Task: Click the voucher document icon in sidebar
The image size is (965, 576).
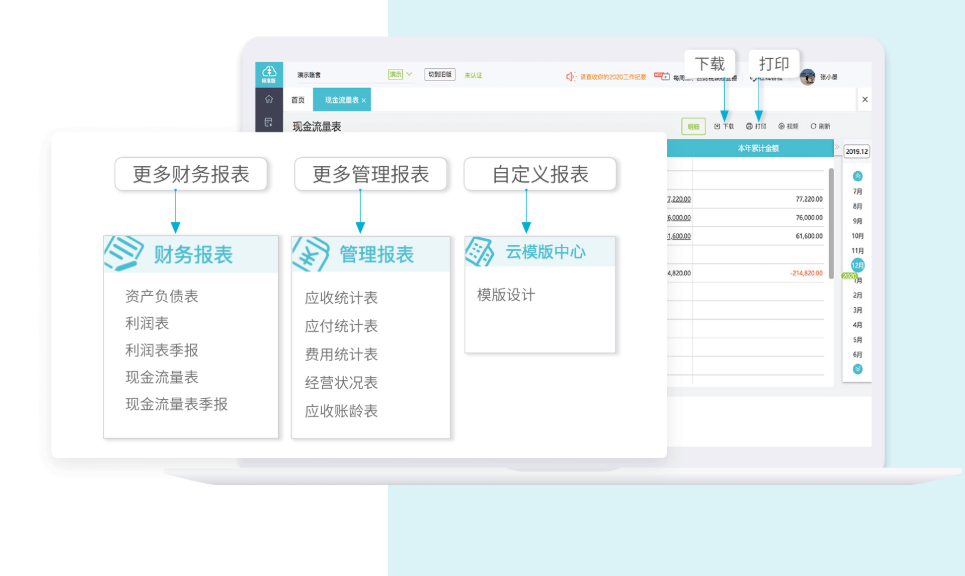Action: tap(268, 122)
